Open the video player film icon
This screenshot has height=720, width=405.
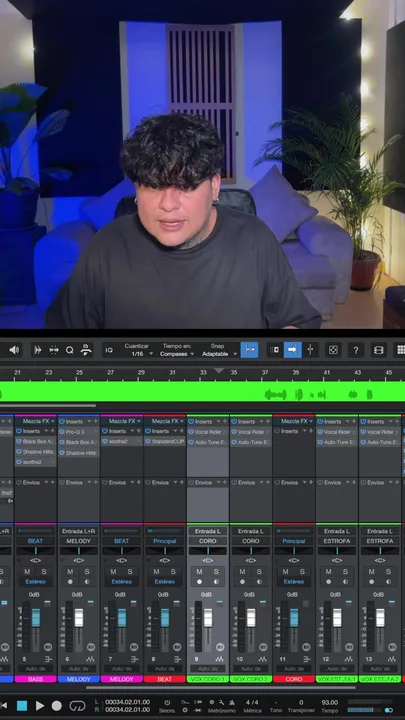pyautogui.click(x=378, y=350)
